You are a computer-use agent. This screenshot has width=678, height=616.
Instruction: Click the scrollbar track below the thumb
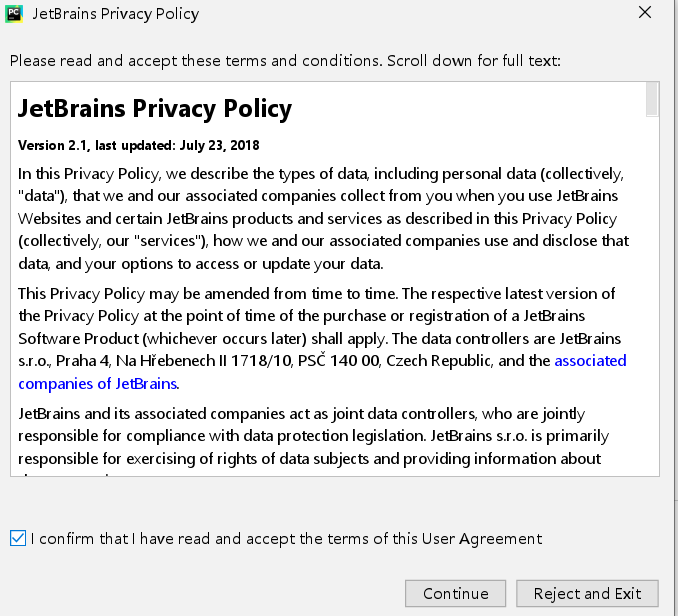[x=652, y=294]
